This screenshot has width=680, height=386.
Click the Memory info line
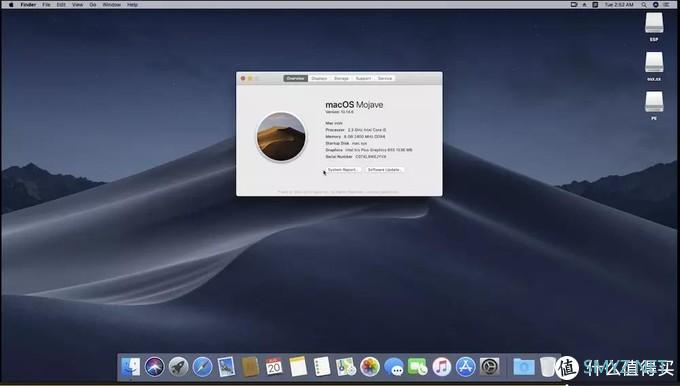point(355,136)
